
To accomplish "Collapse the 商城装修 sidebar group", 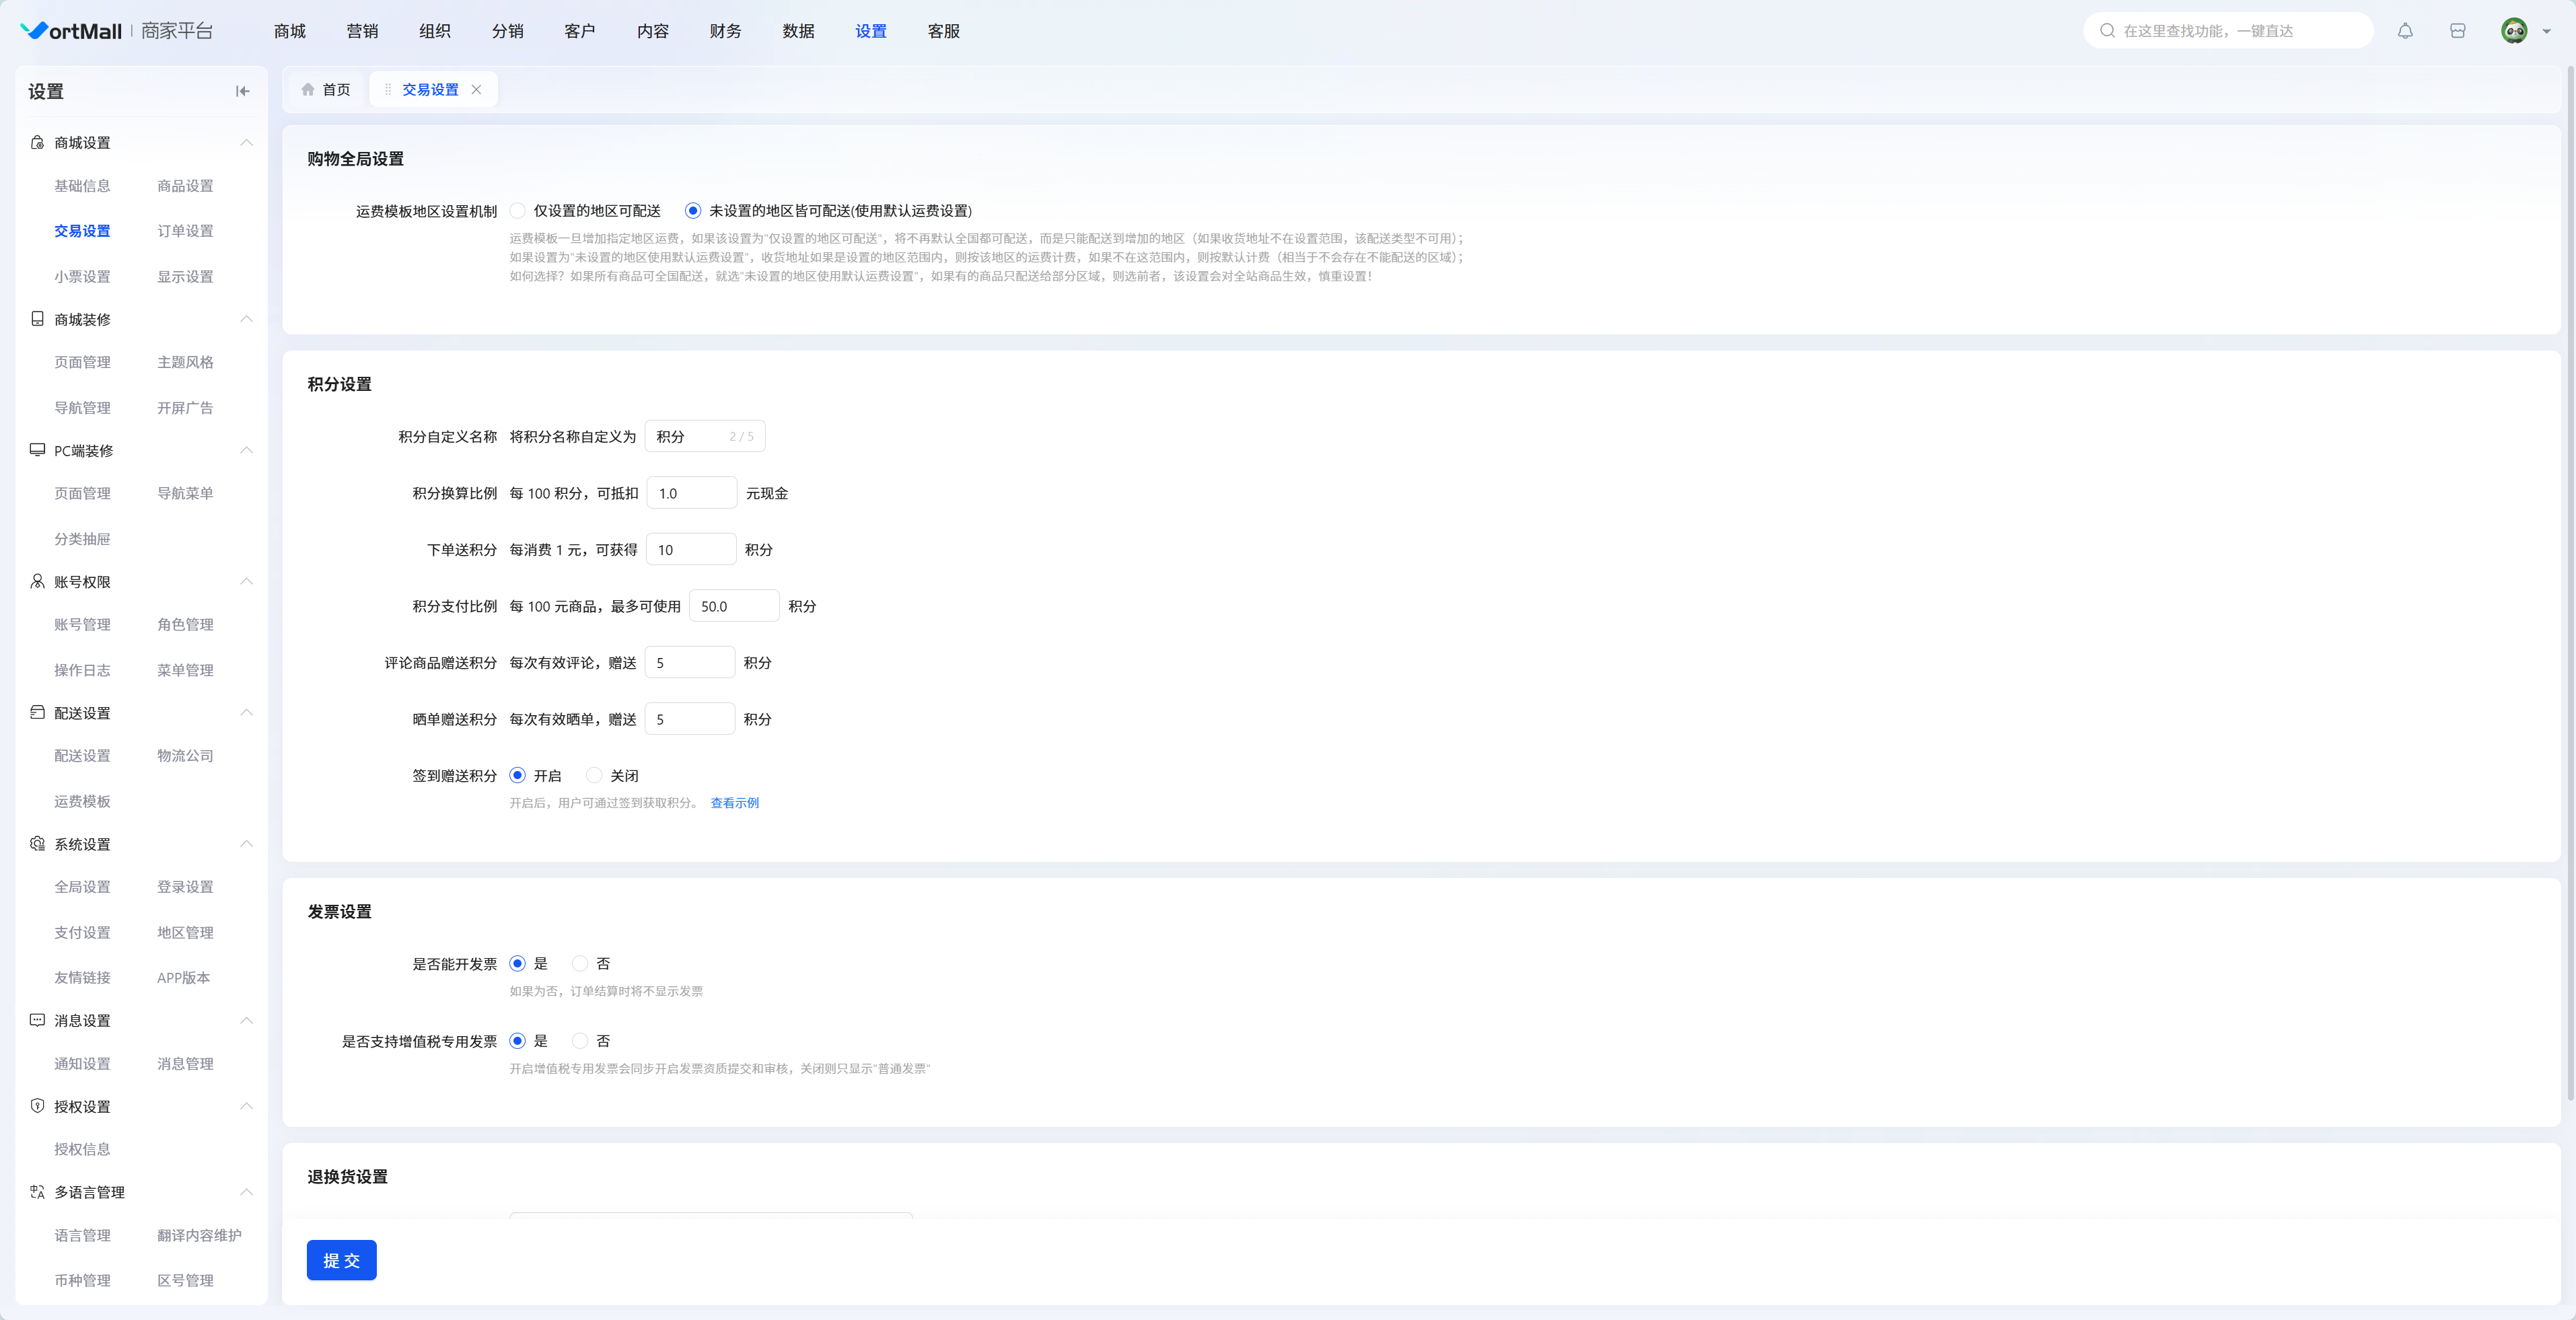I will 246,319.
